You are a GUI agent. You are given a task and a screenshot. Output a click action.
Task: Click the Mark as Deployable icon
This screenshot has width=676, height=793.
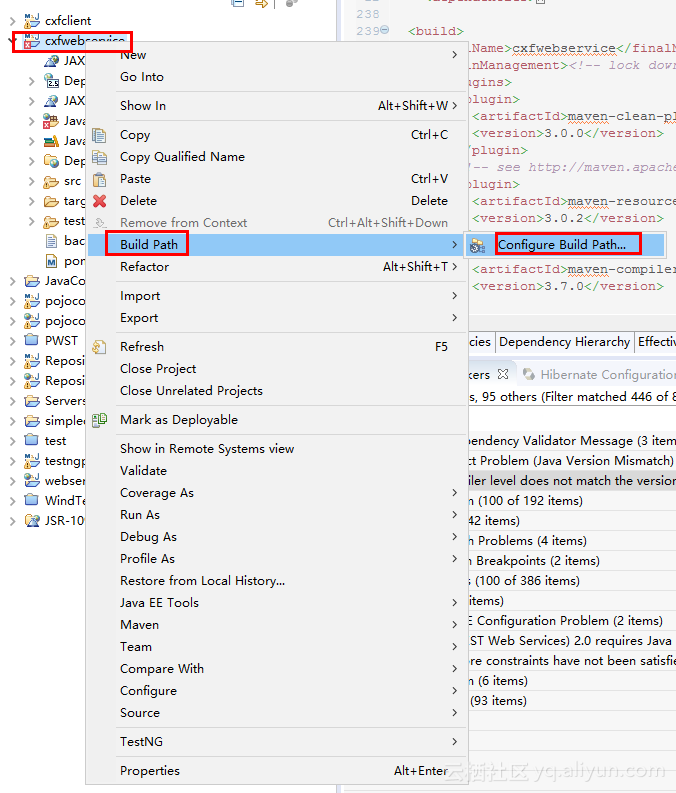pos(100,420)
